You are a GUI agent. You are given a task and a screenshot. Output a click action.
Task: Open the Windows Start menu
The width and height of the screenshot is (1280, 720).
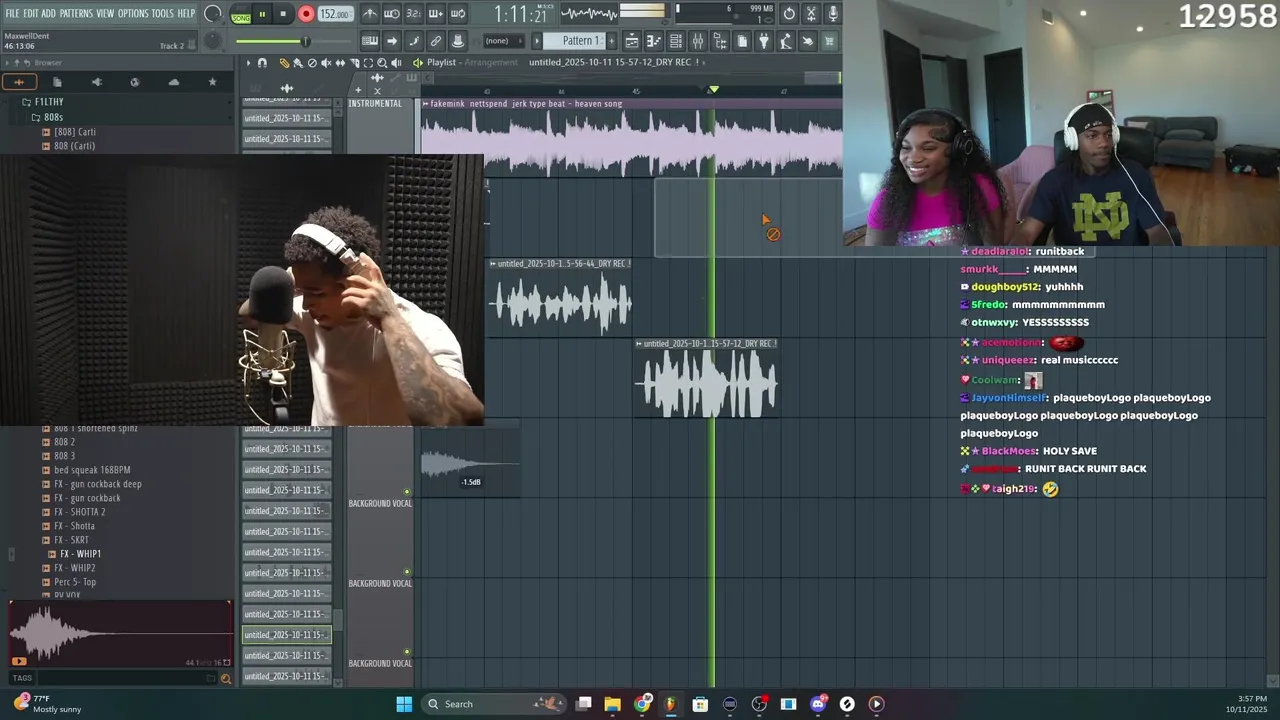tap(404, 704)
